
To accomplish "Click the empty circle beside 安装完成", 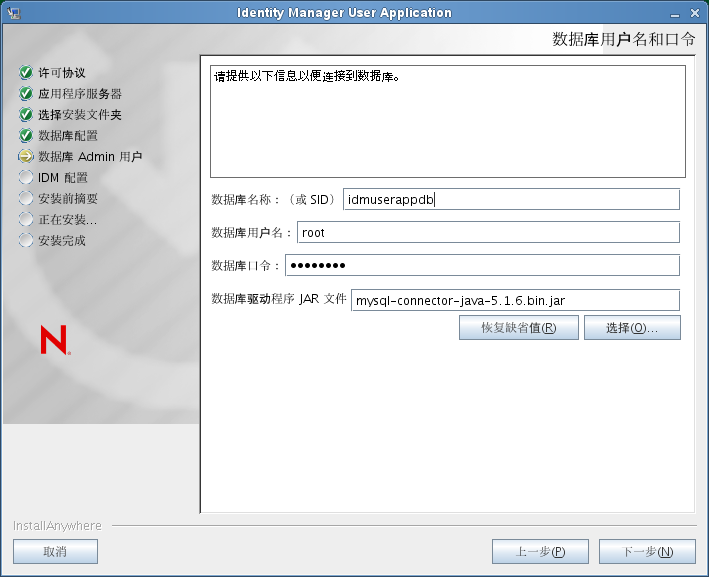I will pyautogui.click(x=26, y=240).
